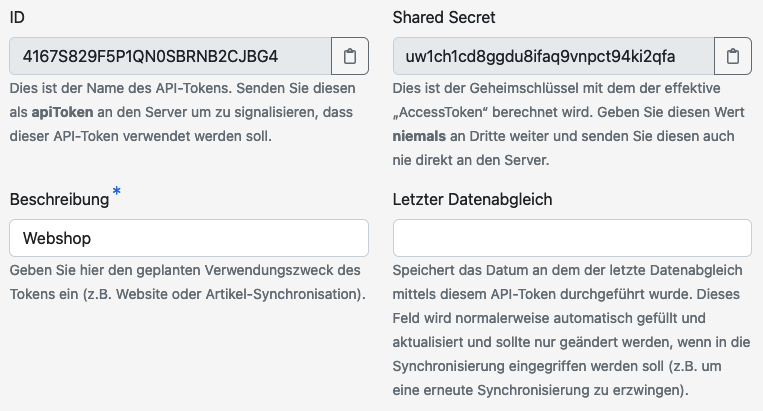Focus the empty Letzter Datenabgleich field
Image resolution: width=763 pixels, height=411 pixels.
coord(572,238)
